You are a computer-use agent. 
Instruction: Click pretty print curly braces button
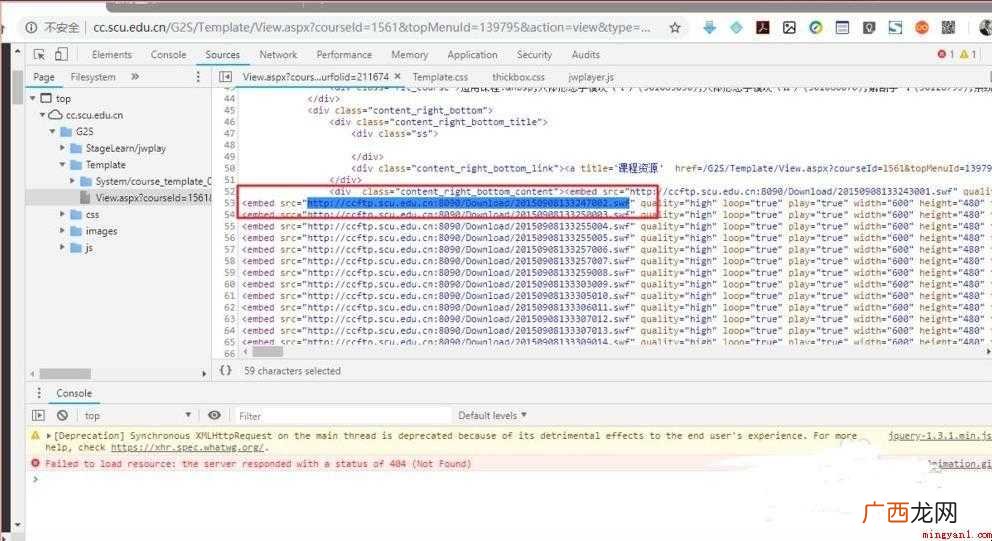[226, 371]
